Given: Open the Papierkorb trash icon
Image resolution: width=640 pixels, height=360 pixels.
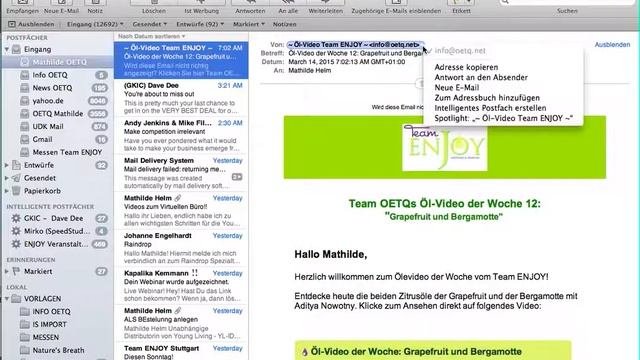Looking at the screenshot, I should pos(16,191).
